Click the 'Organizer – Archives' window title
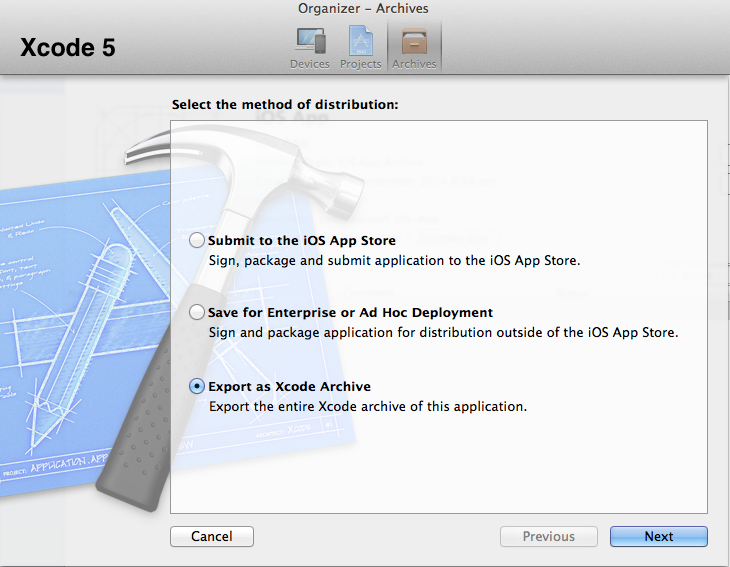 click(x=363, y=8)
